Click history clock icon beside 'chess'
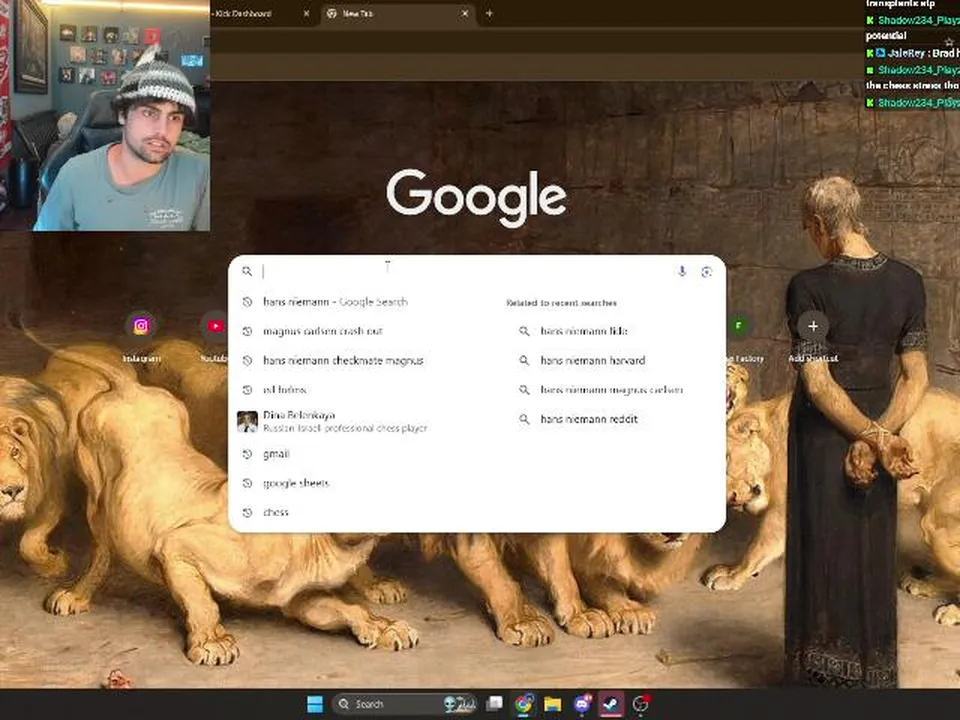 click(x=247, y=512)
